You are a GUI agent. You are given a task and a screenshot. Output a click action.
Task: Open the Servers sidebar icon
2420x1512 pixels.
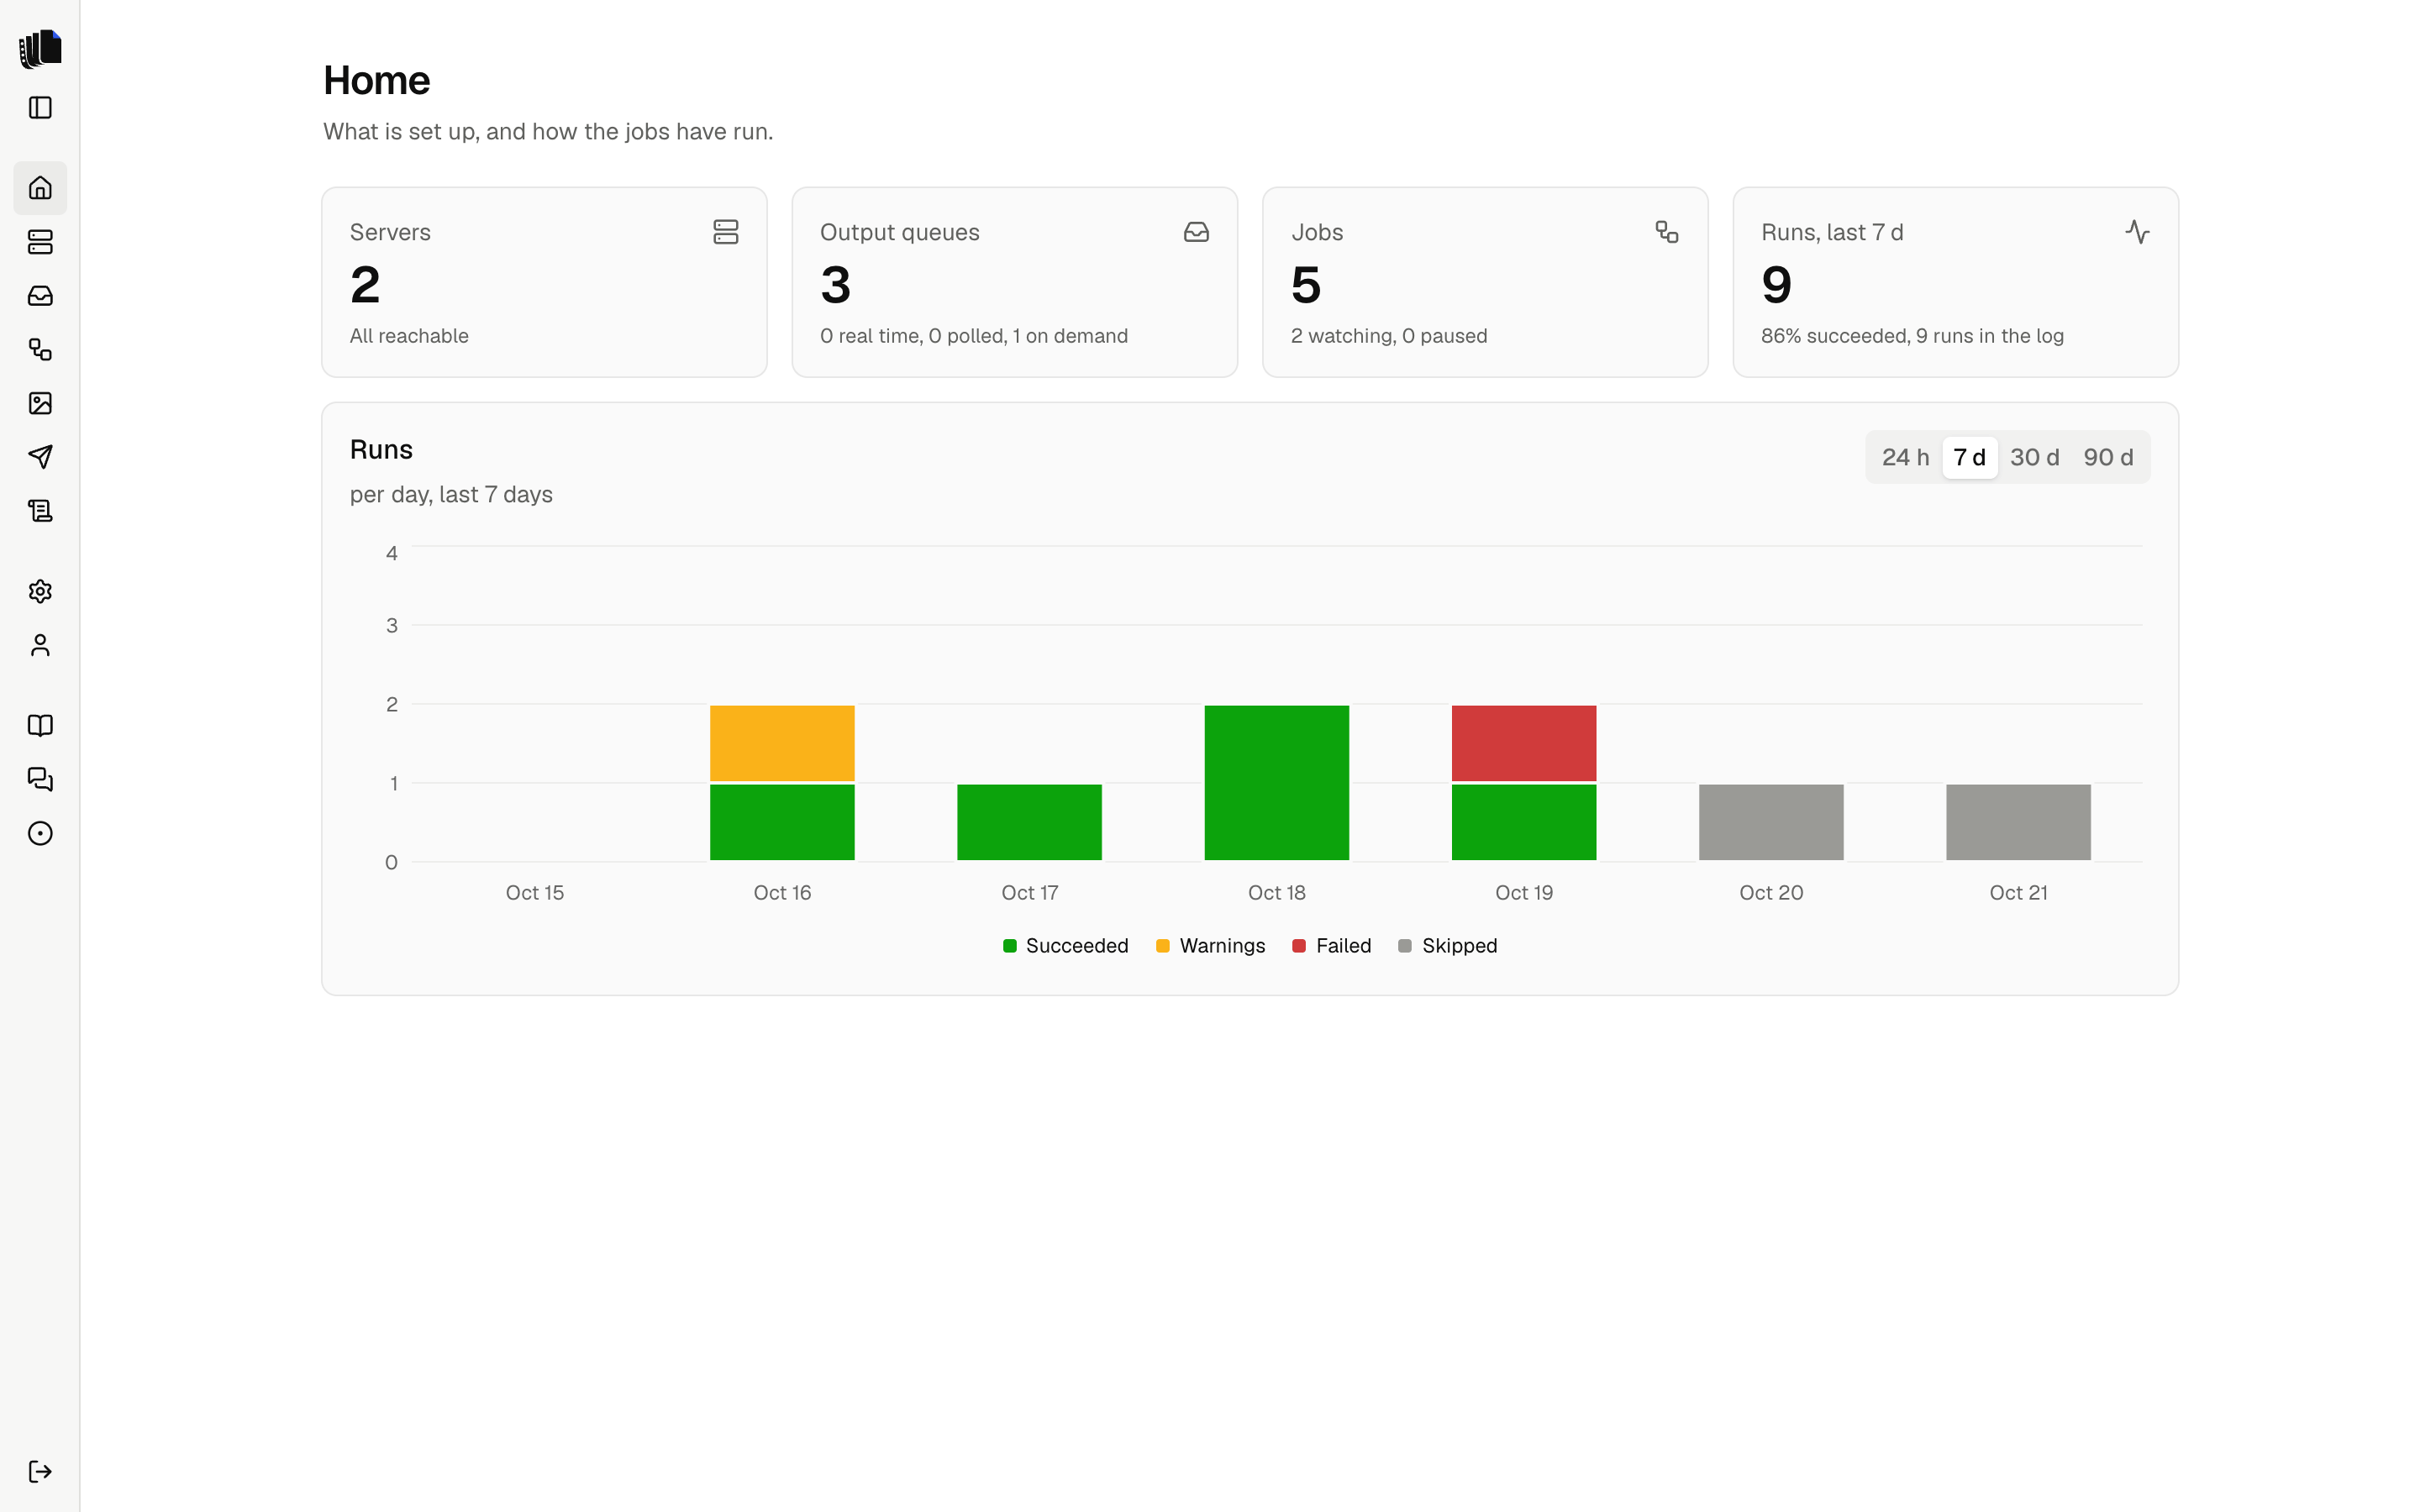pyautogui.click(x=40, y=242)
